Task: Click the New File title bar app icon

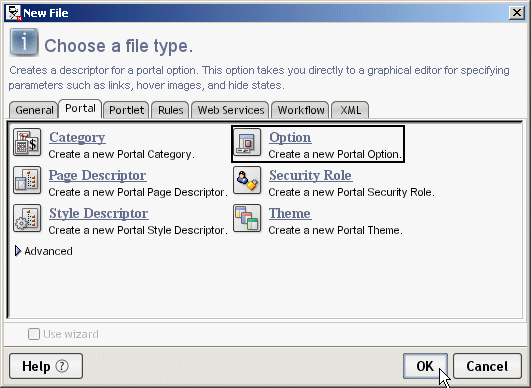Action: (14, 13)
